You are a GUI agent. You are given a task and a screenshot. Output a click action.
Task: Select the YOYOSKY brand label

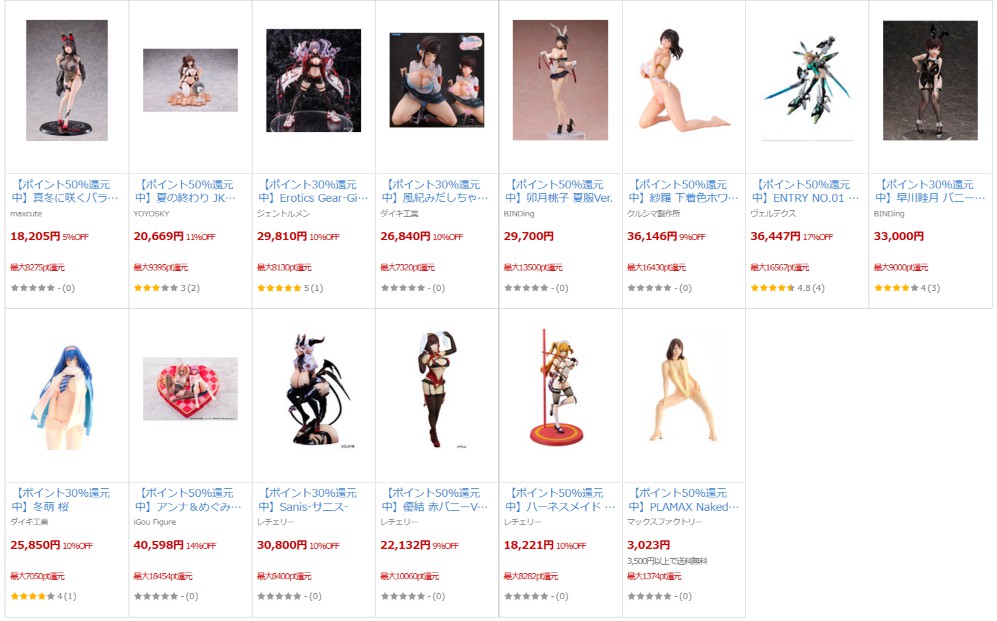click(x=151, y=214)
